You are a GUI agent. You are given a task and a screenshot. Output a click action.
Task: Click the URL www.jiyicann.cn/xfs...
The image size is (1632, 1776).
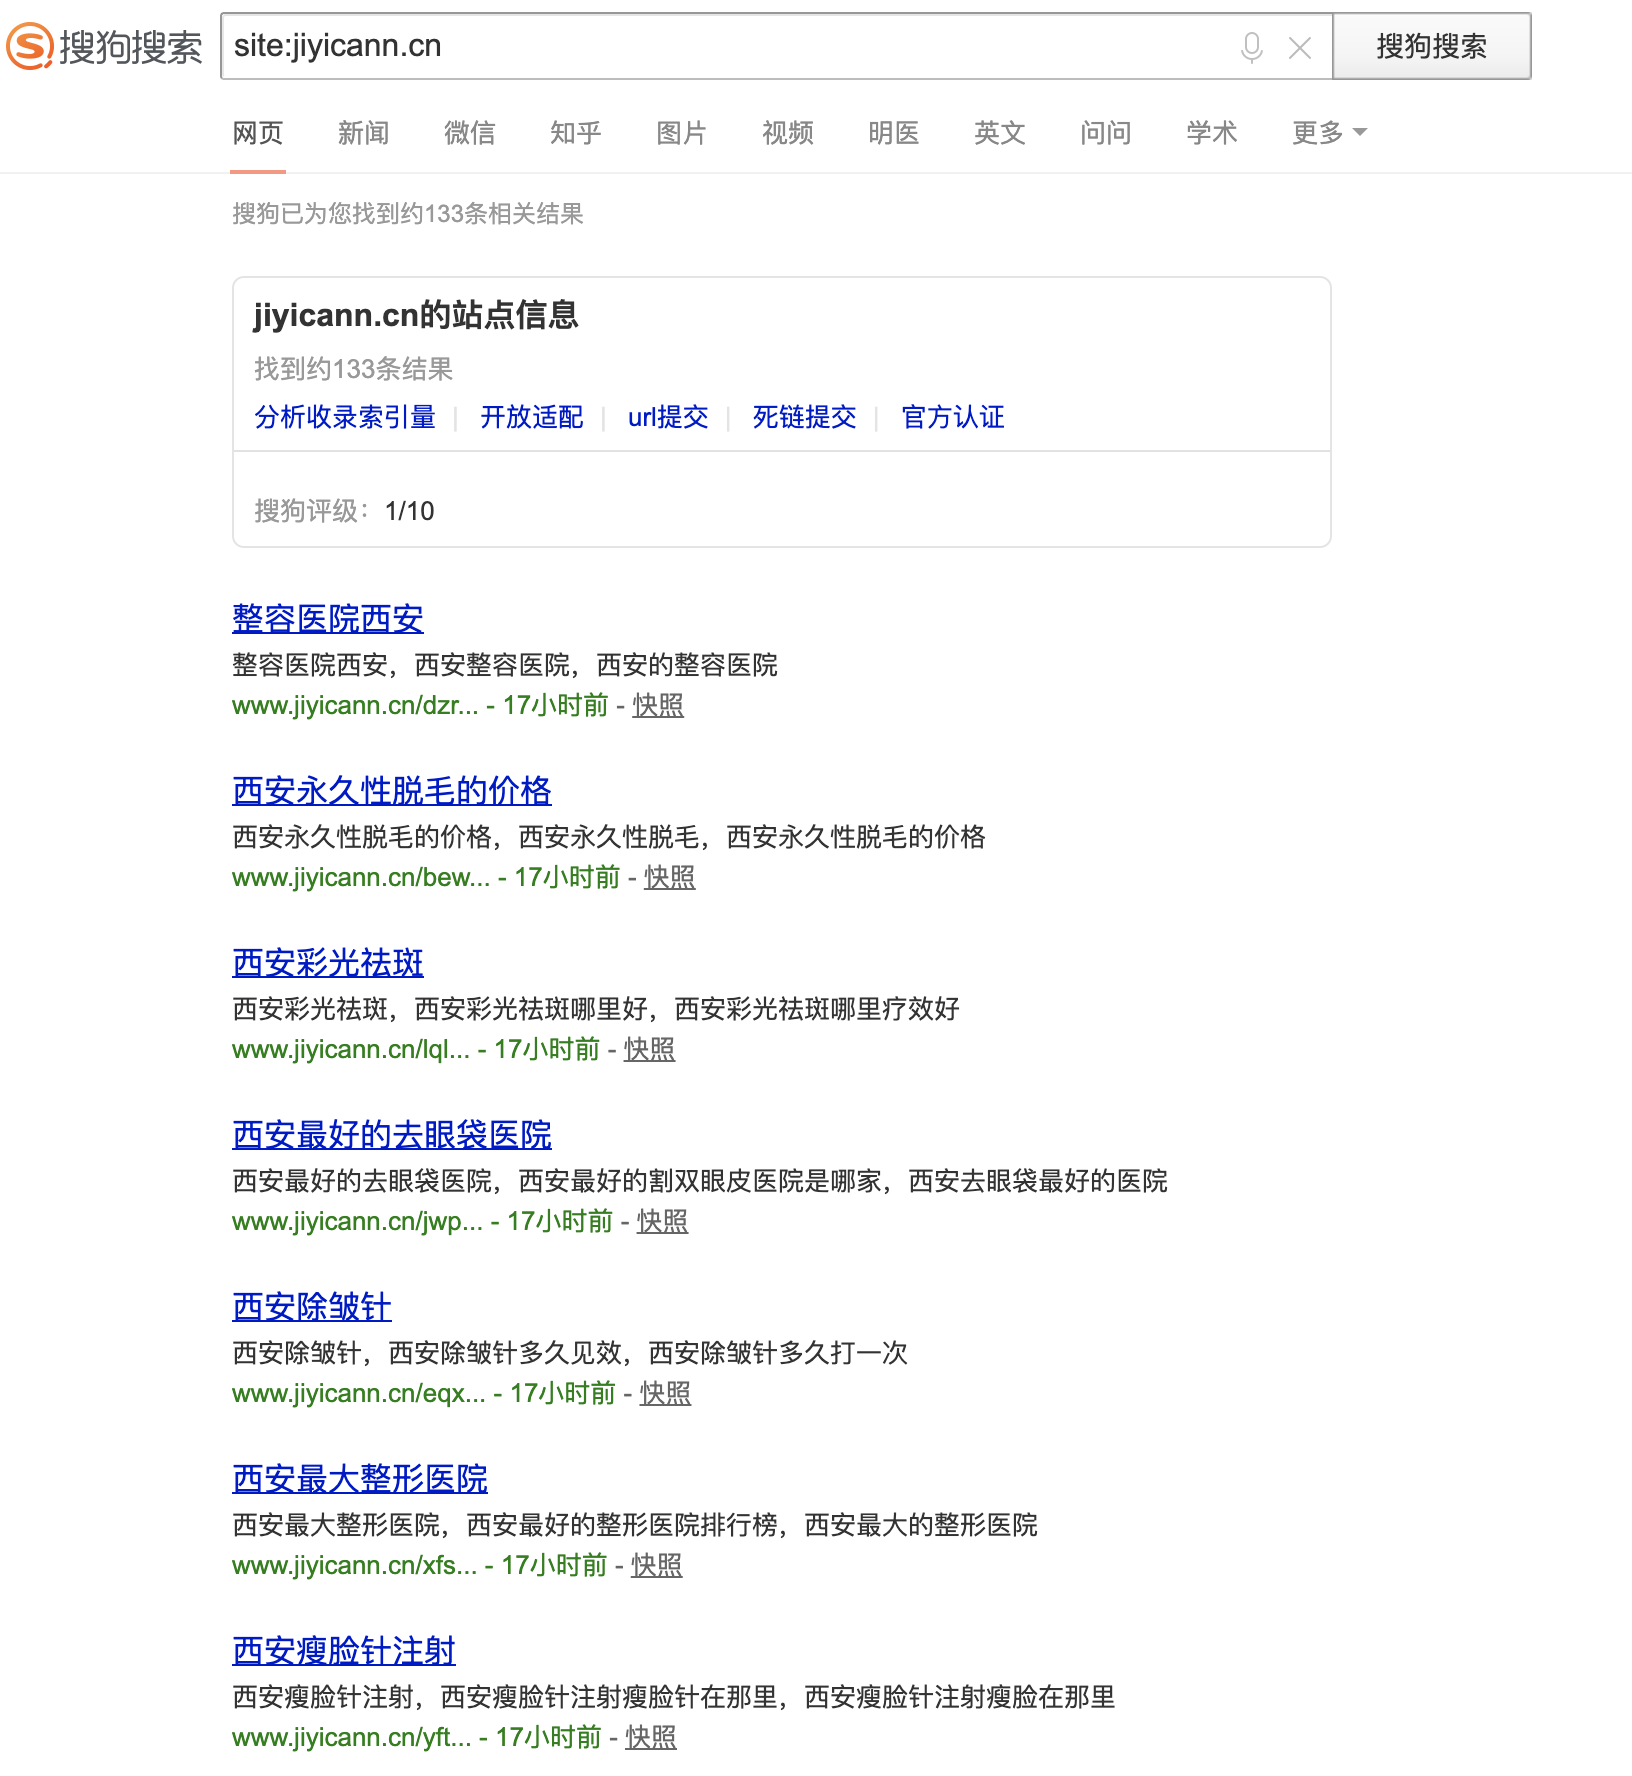354,1566
